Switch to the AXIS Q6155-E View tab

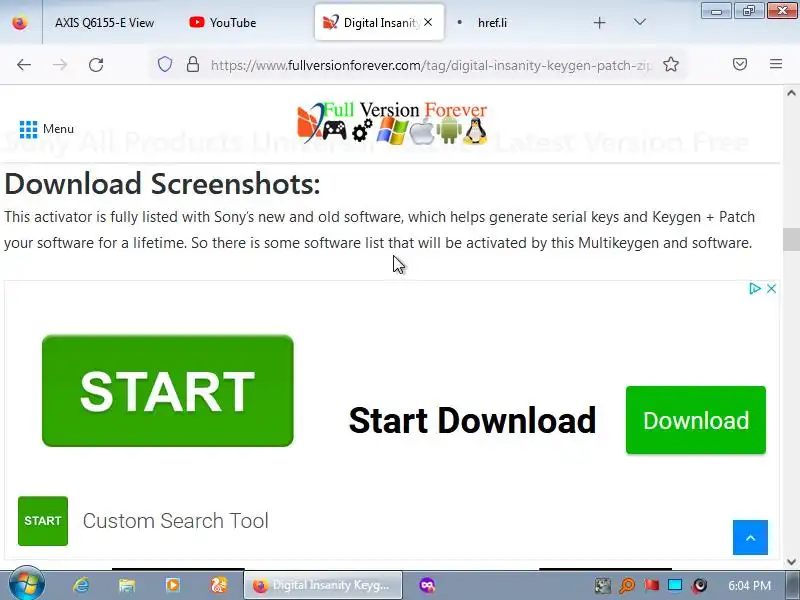pyautogui.click(x=104, y=22)
